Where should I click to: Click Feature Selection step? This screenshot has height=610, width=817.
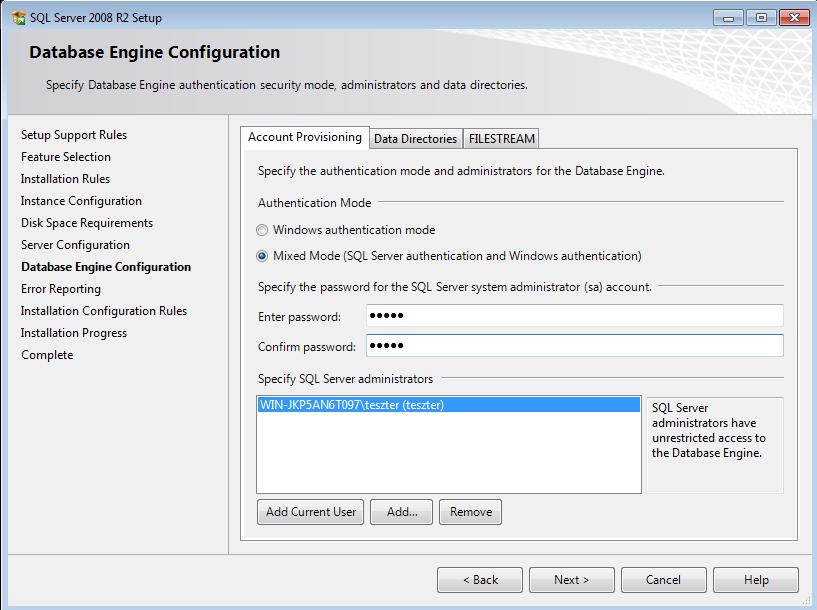click(66, 157)
